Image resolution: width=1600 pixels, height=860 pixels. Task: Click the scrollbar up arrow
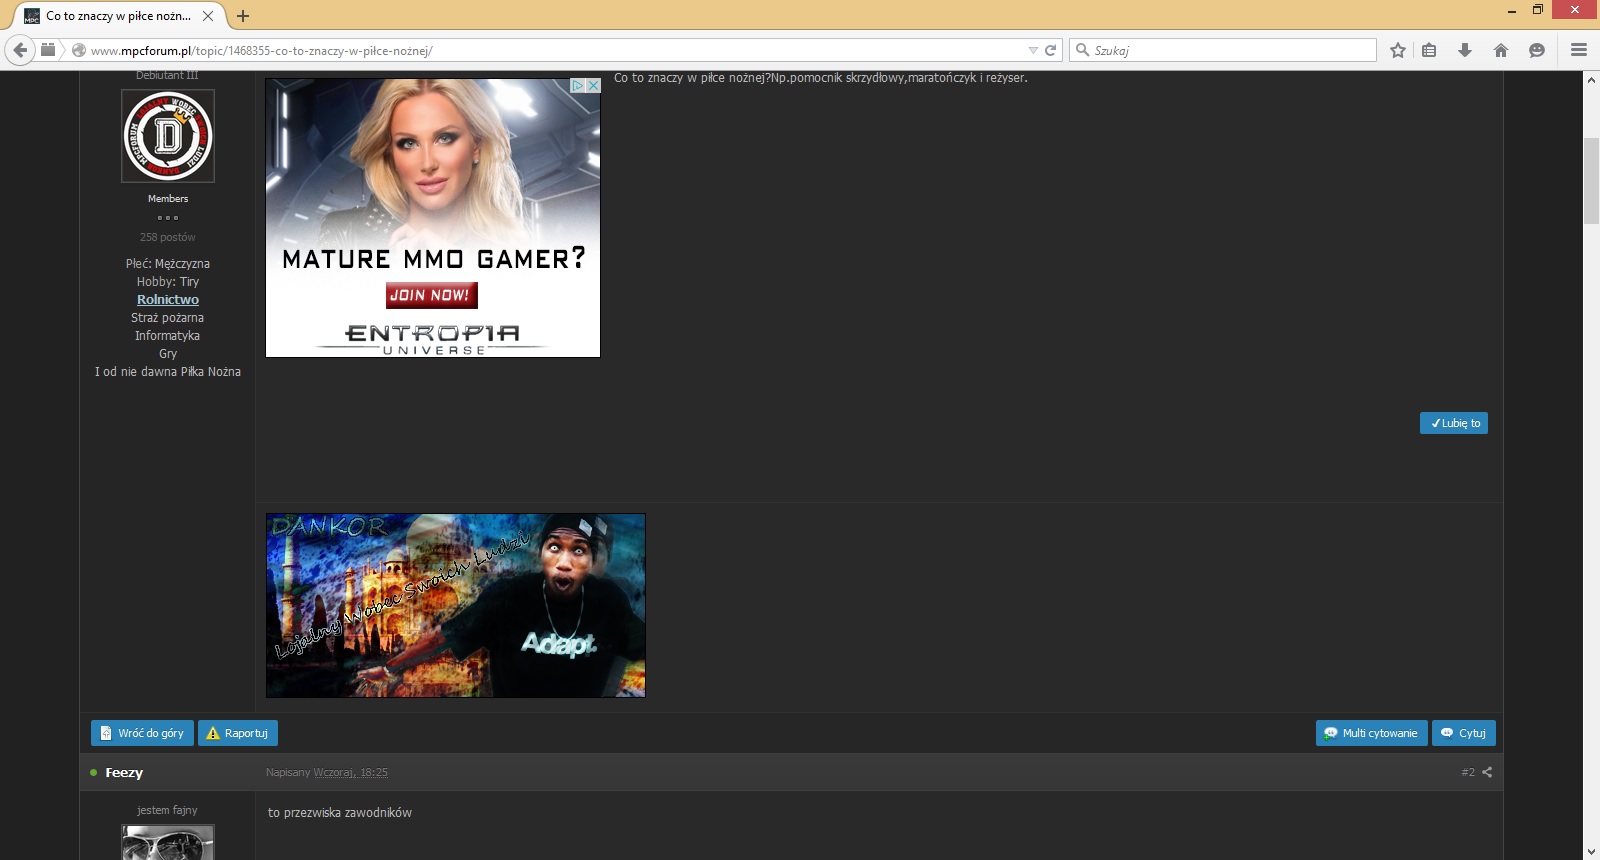point(1591,79)
